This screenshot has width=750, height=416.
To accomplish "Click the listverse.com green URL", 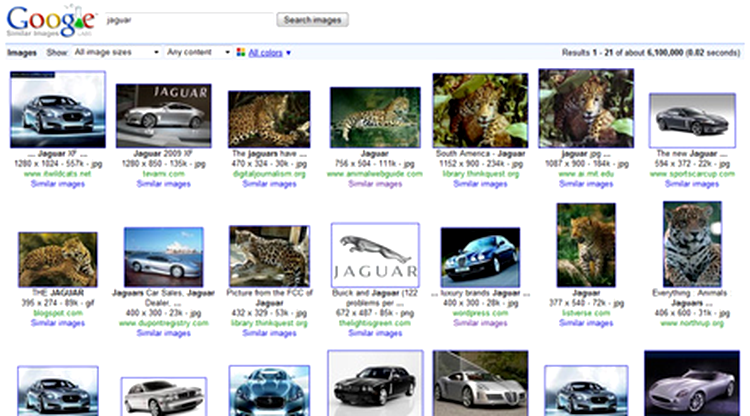I will click(x=586, y=313).
